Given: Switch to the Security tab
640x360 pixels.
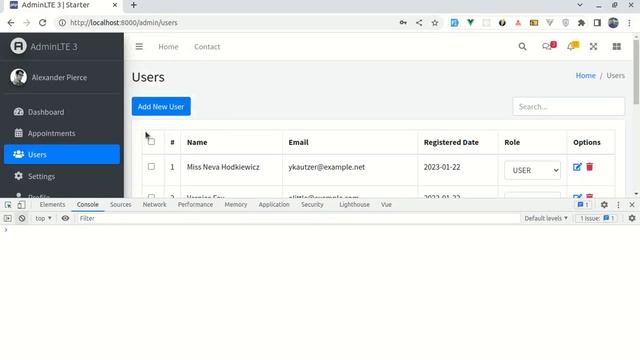Looking at the screenshot, I should [312, 204].
